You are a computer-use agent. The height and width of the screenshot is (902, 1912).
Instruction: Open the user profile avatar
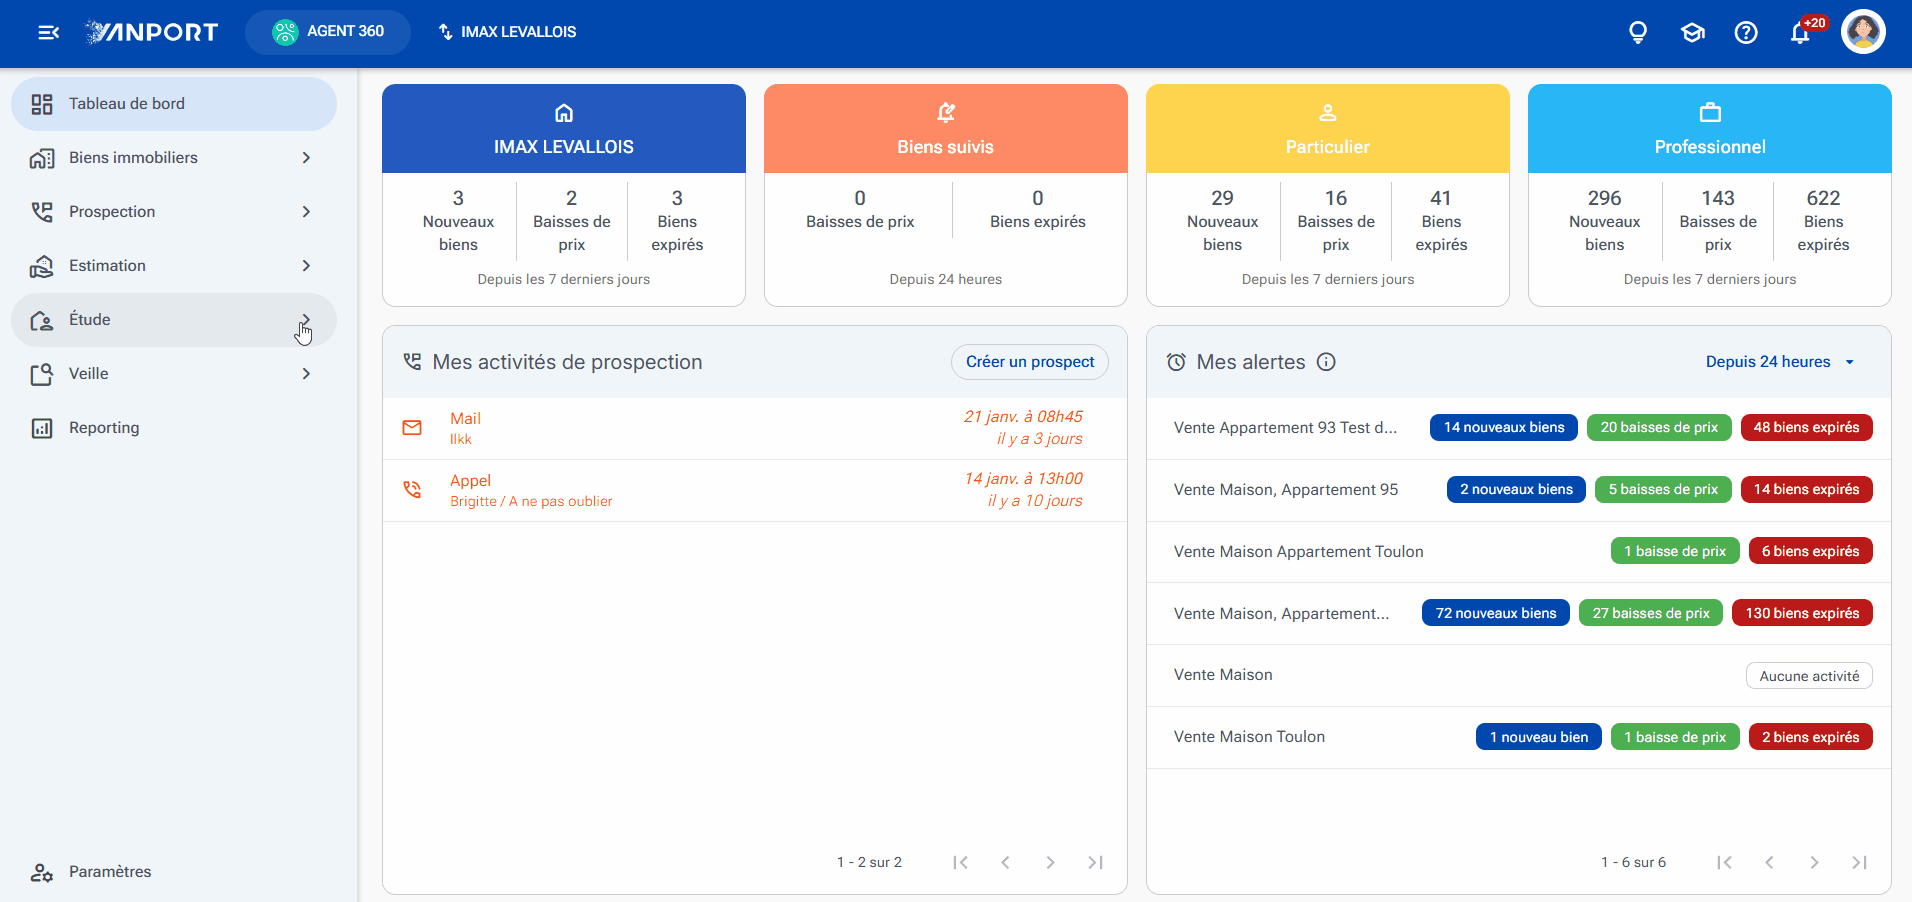click(1863, 32)
